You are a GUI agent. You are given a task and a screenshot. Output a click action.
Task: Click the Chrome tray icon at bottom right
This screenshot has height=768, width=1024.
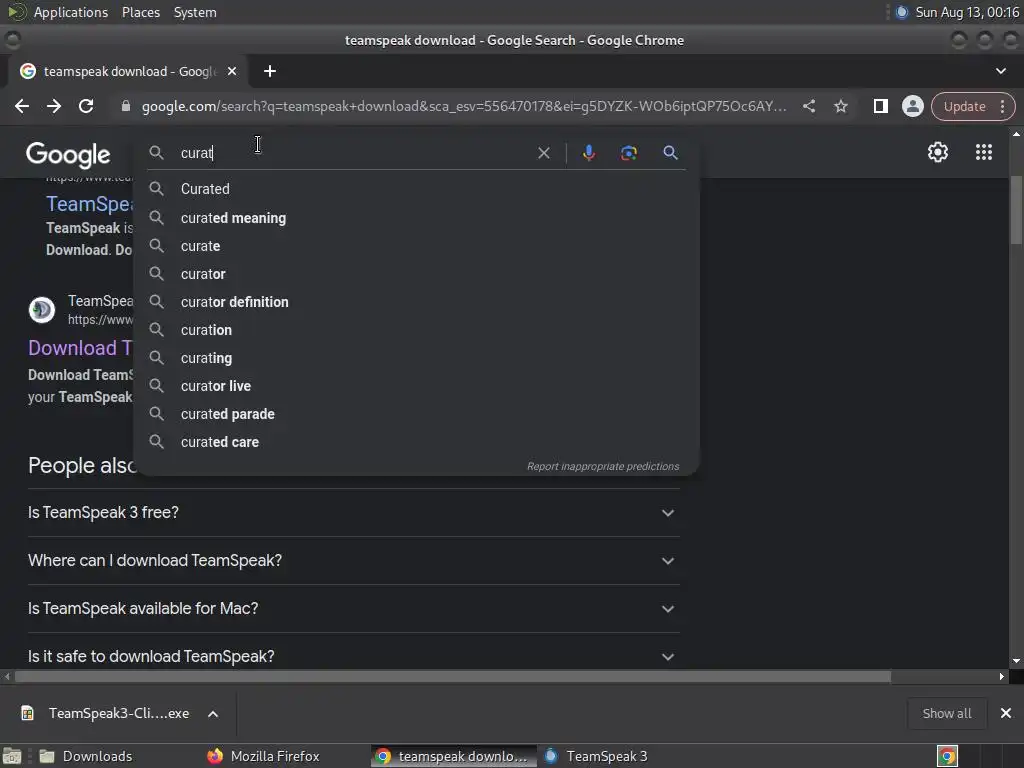(947, 756)
